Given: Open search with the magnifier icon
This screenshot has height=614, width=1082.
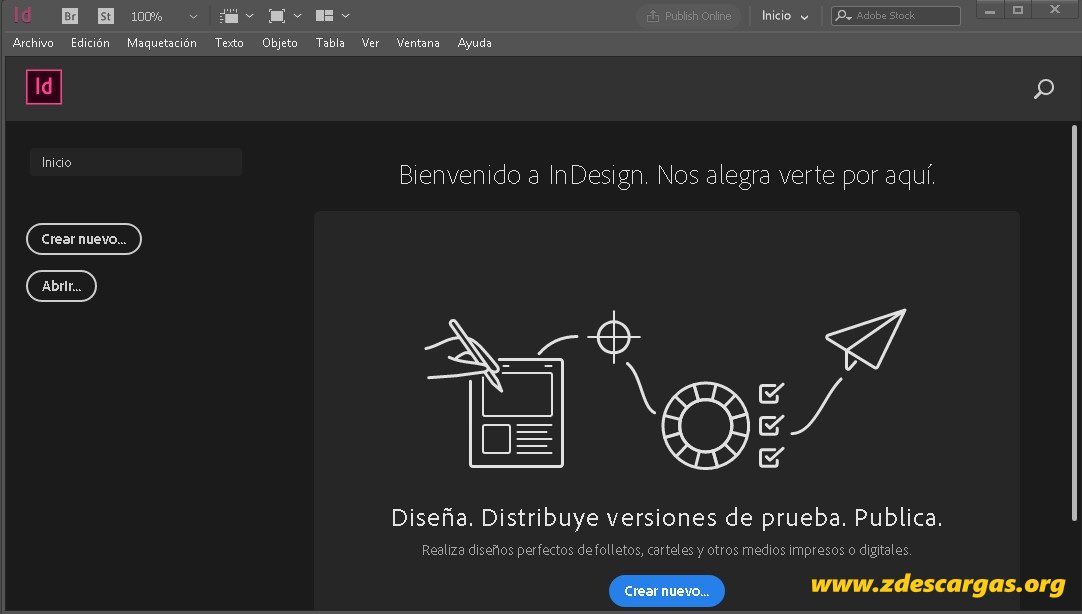Looking at the screenshot, I should (1043, 89).
